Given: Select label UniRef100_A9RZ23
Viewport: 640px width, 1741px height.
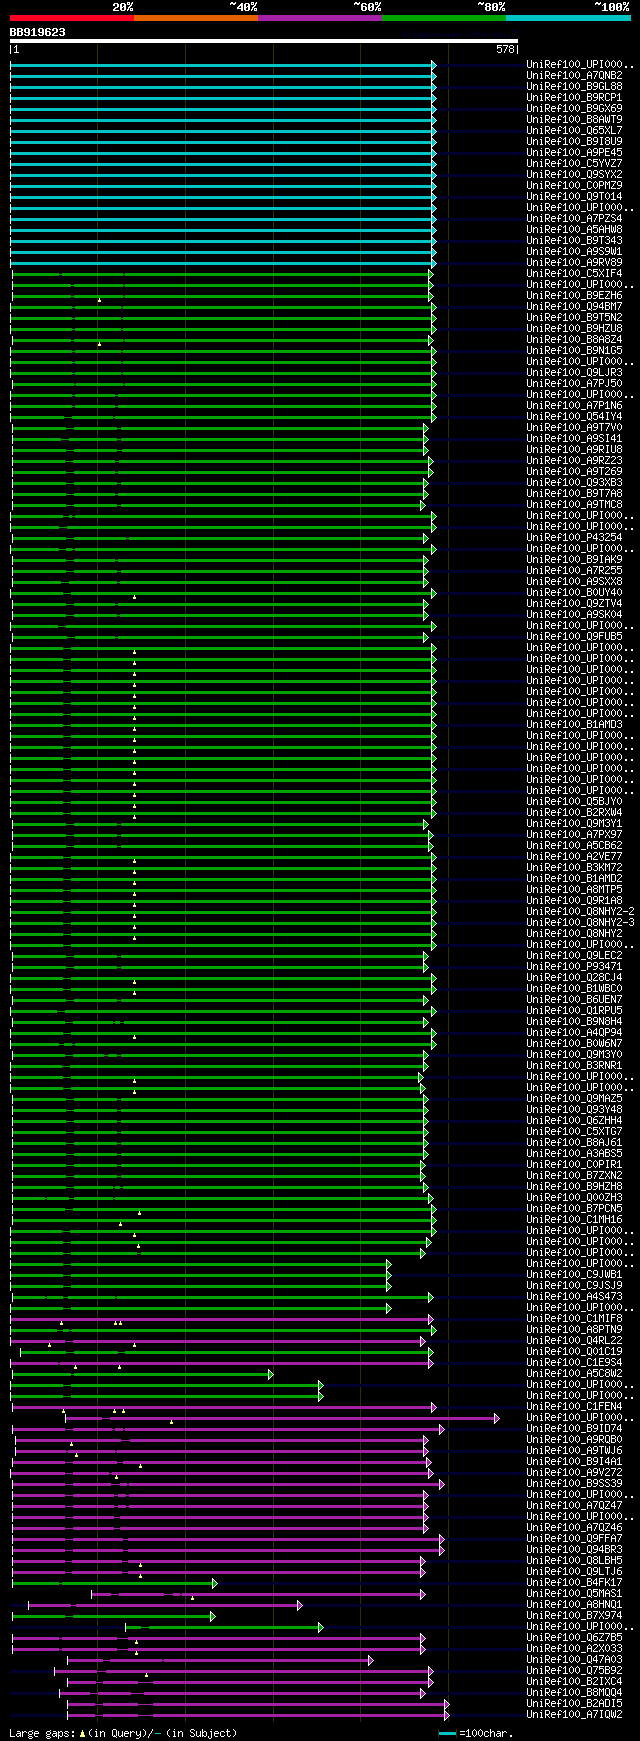Looking at the screenshot, I should (574, 460).
